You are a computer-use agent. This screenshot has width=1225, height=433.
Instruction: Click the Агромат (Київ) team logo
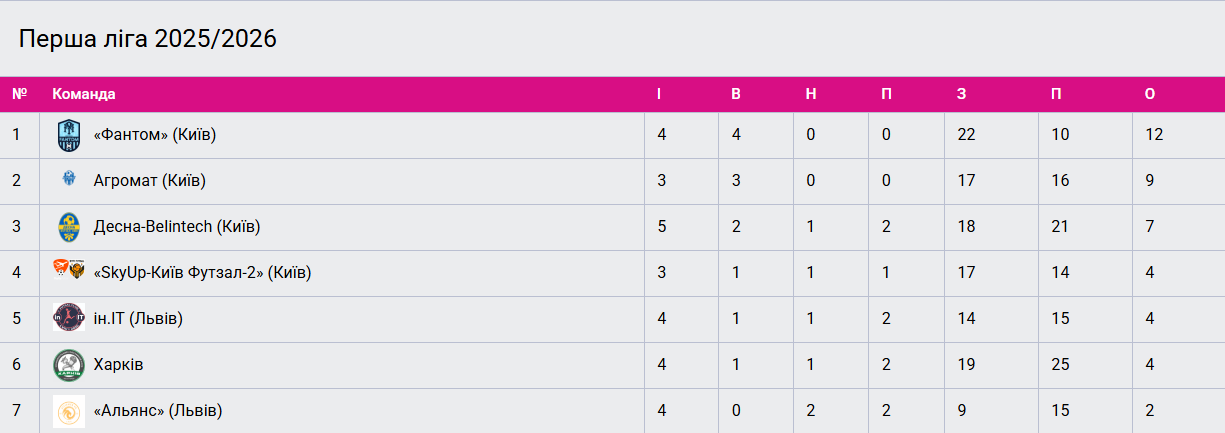click(68, 180)
